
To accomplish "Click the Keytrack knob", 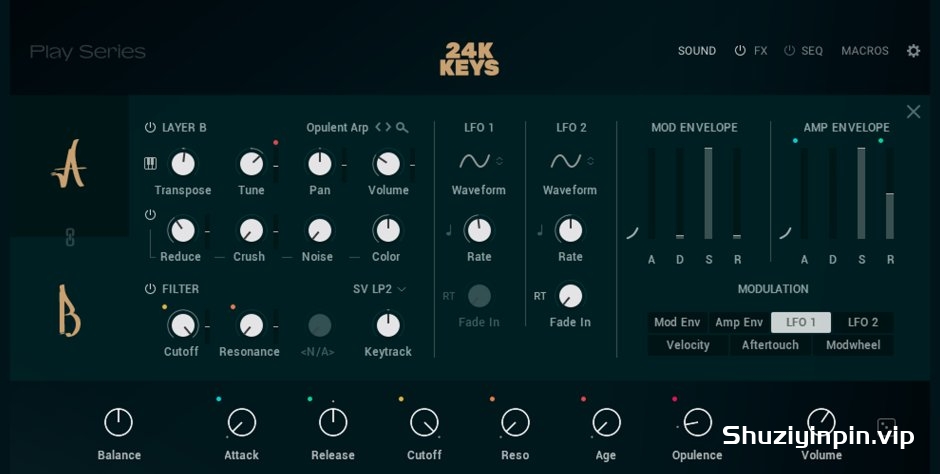I will pyautogui.click(x=388, y=325).
